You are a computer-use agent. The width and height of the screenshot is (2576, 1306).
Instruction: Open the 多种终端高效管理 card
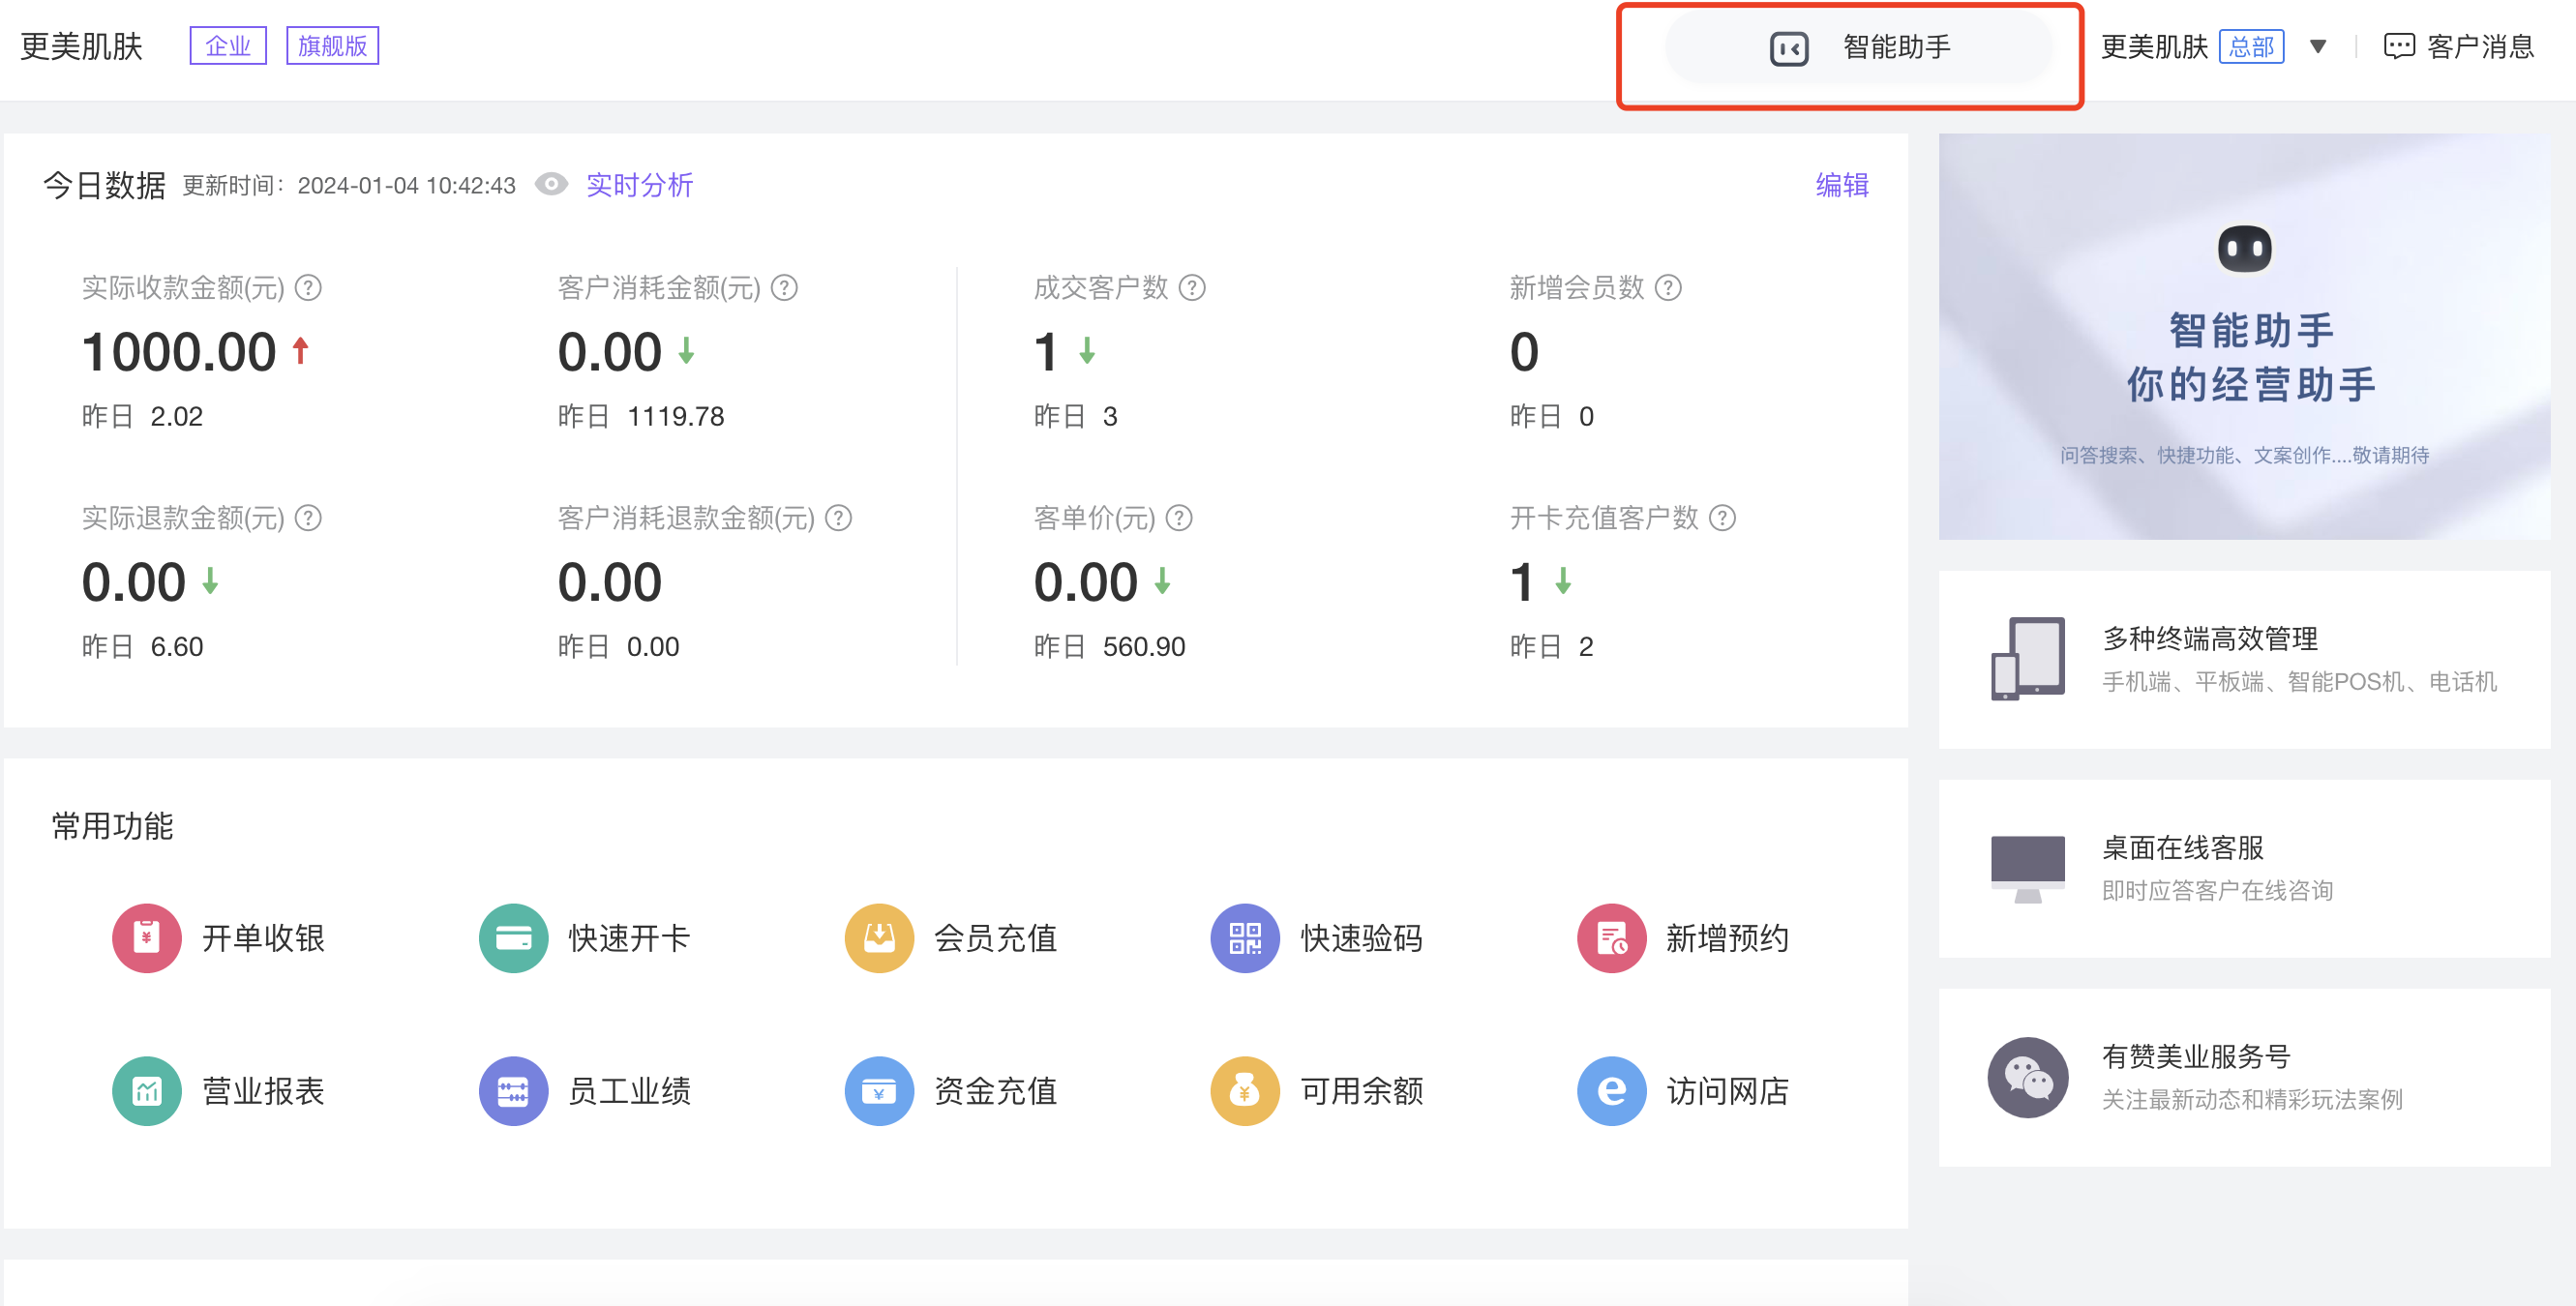[x=2243, y=660]
